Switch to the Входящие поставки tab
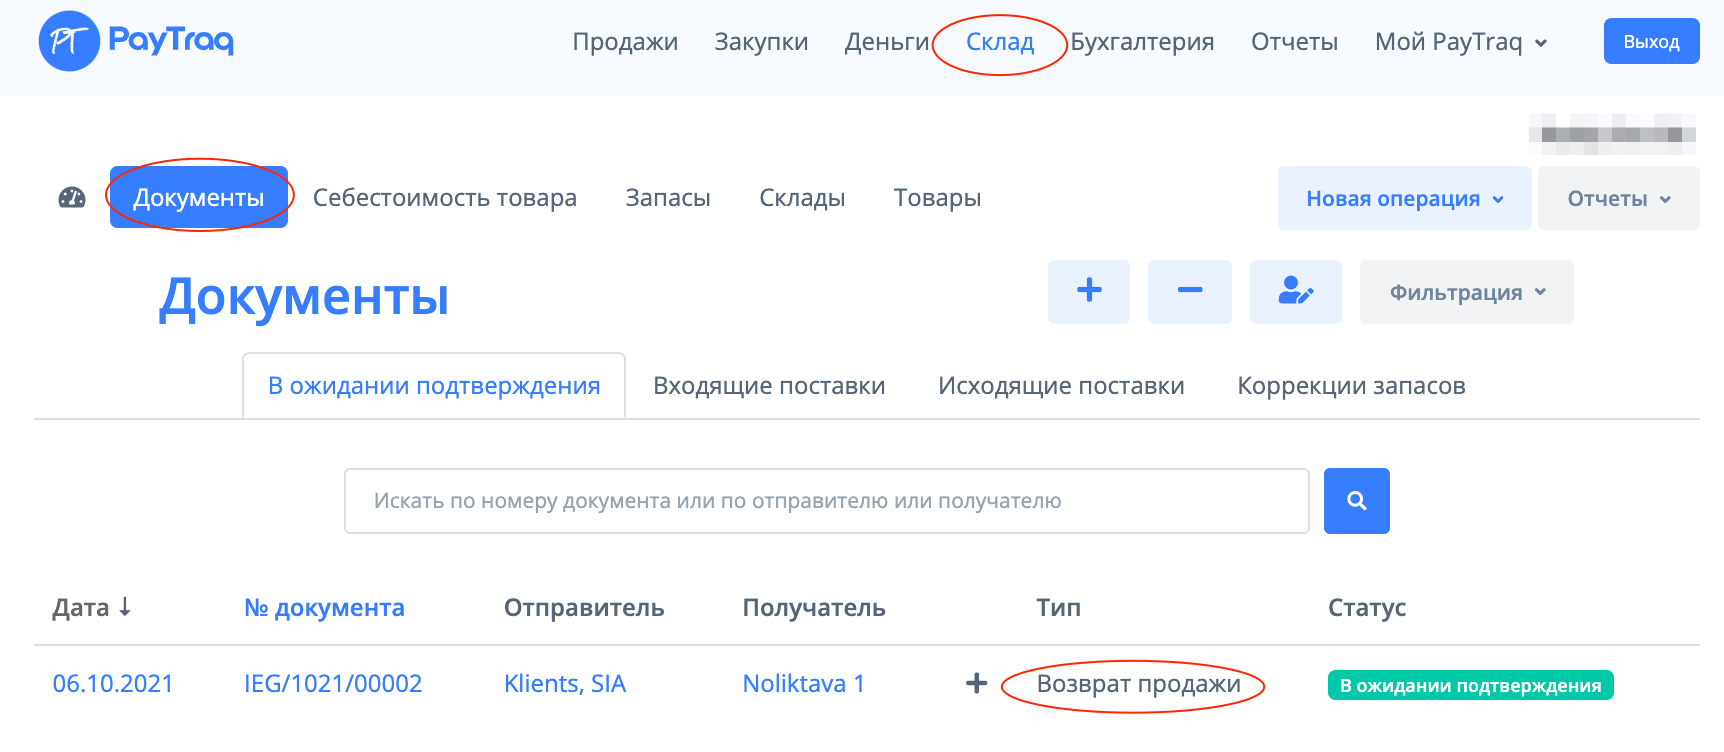 769,386
